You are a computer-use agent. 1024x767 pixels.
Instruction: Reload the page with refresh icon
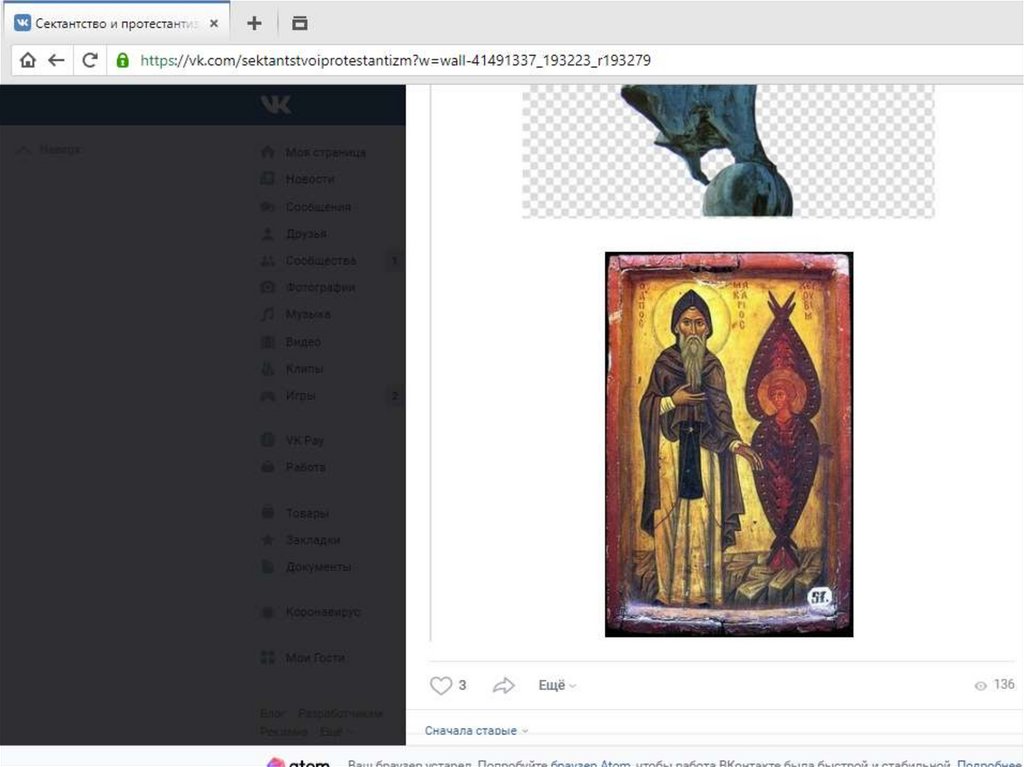[x=89, y=60]
